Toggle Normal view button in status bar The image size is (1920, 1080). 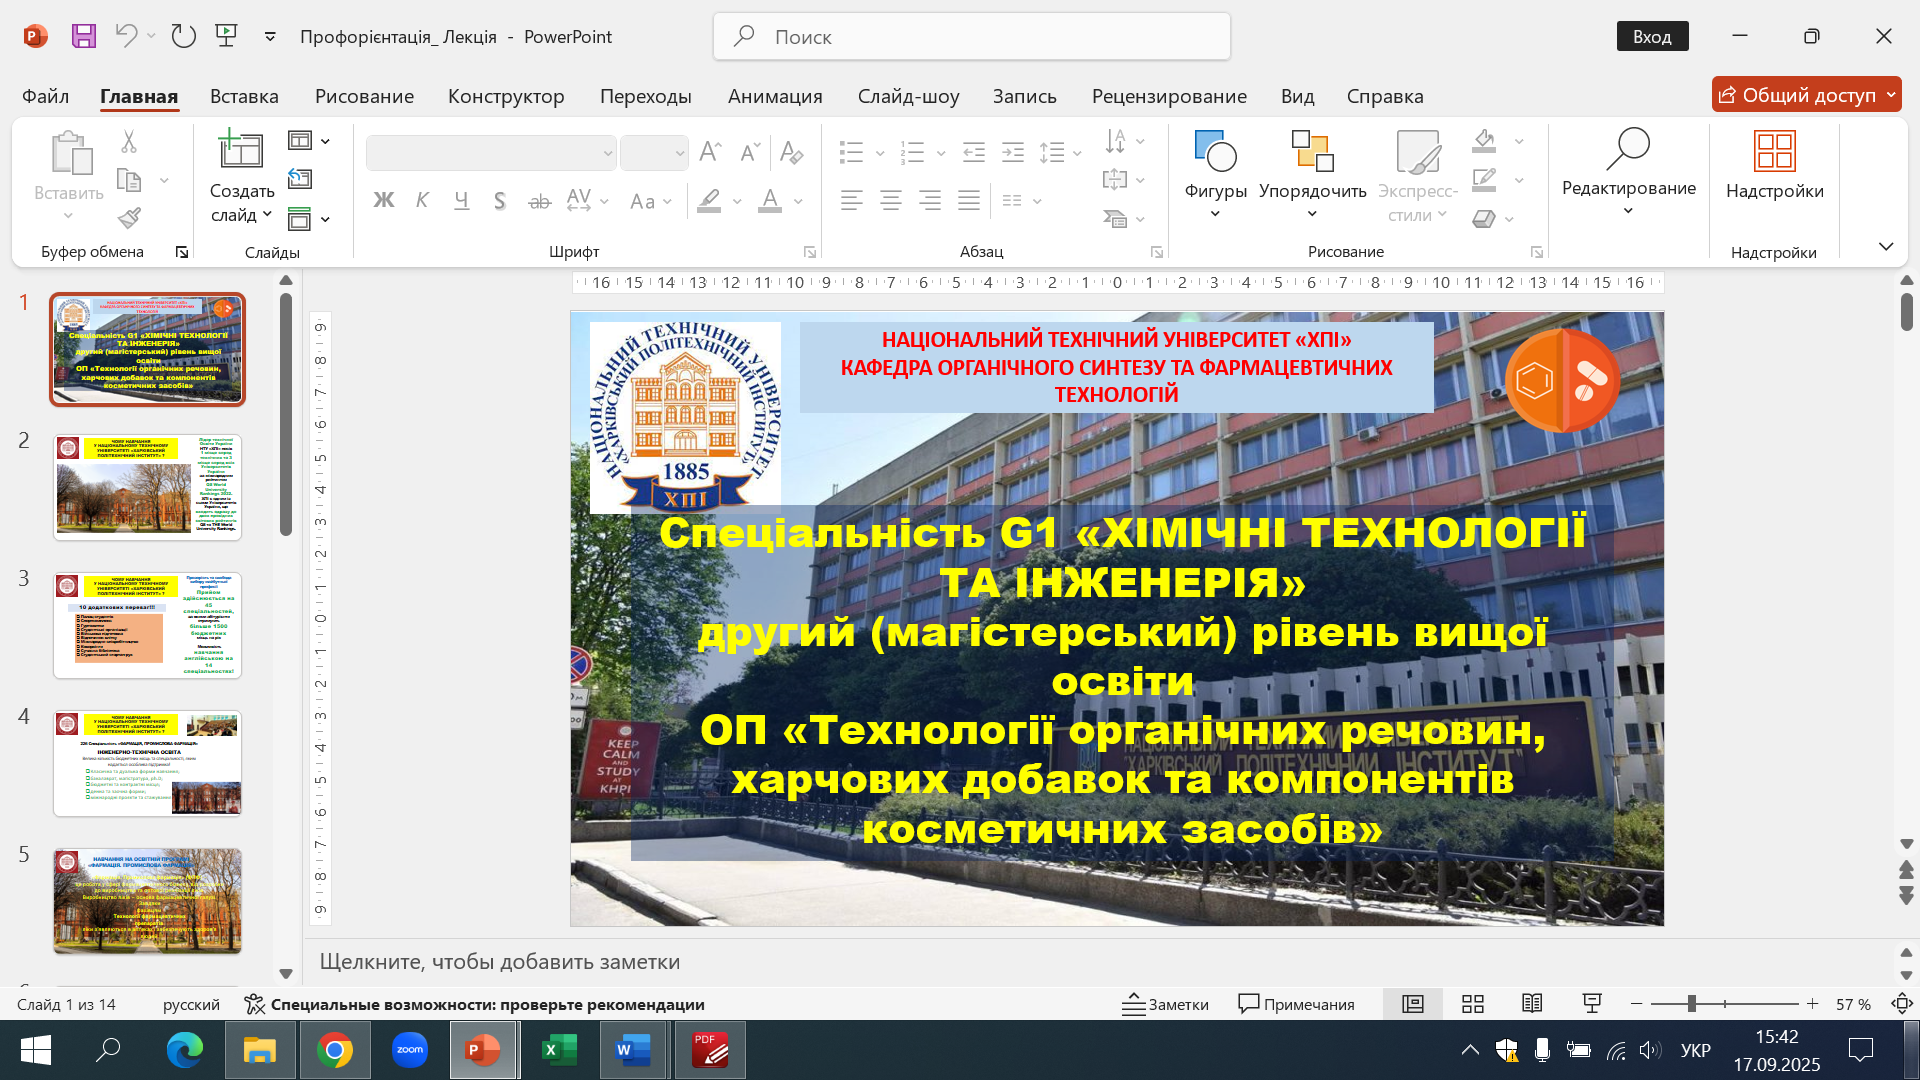click(1412, 1004)
